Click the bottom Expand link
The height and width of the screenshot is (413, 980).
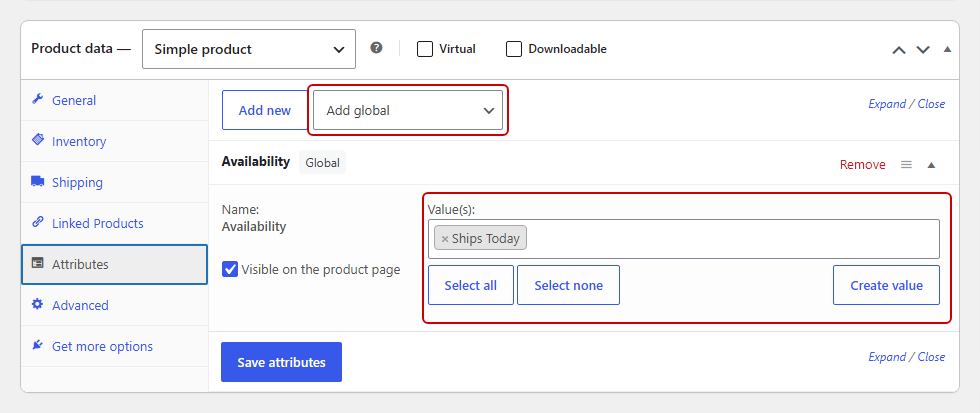pos(887,357)
